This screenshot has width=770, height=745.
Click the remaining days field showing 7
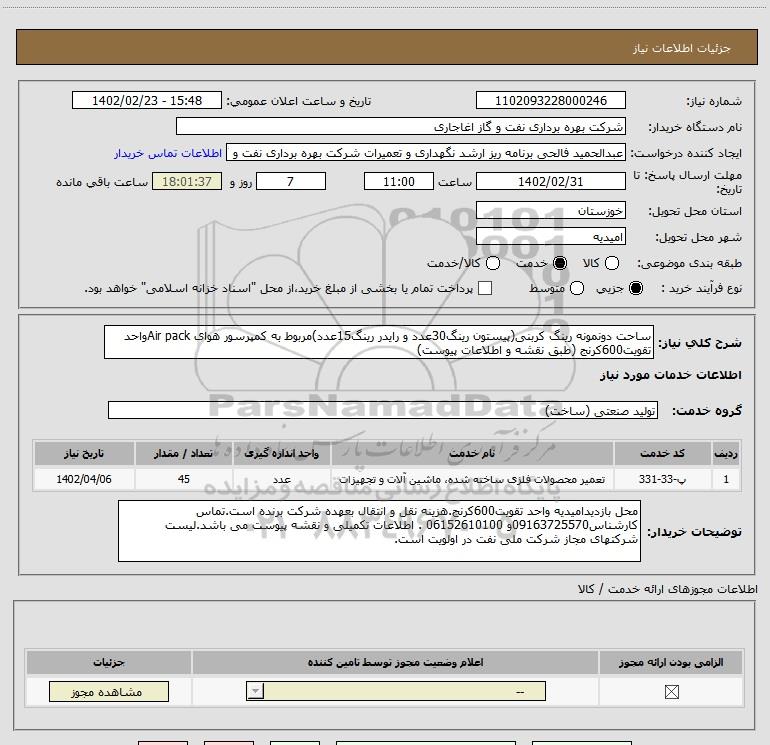tap(291, 182)
